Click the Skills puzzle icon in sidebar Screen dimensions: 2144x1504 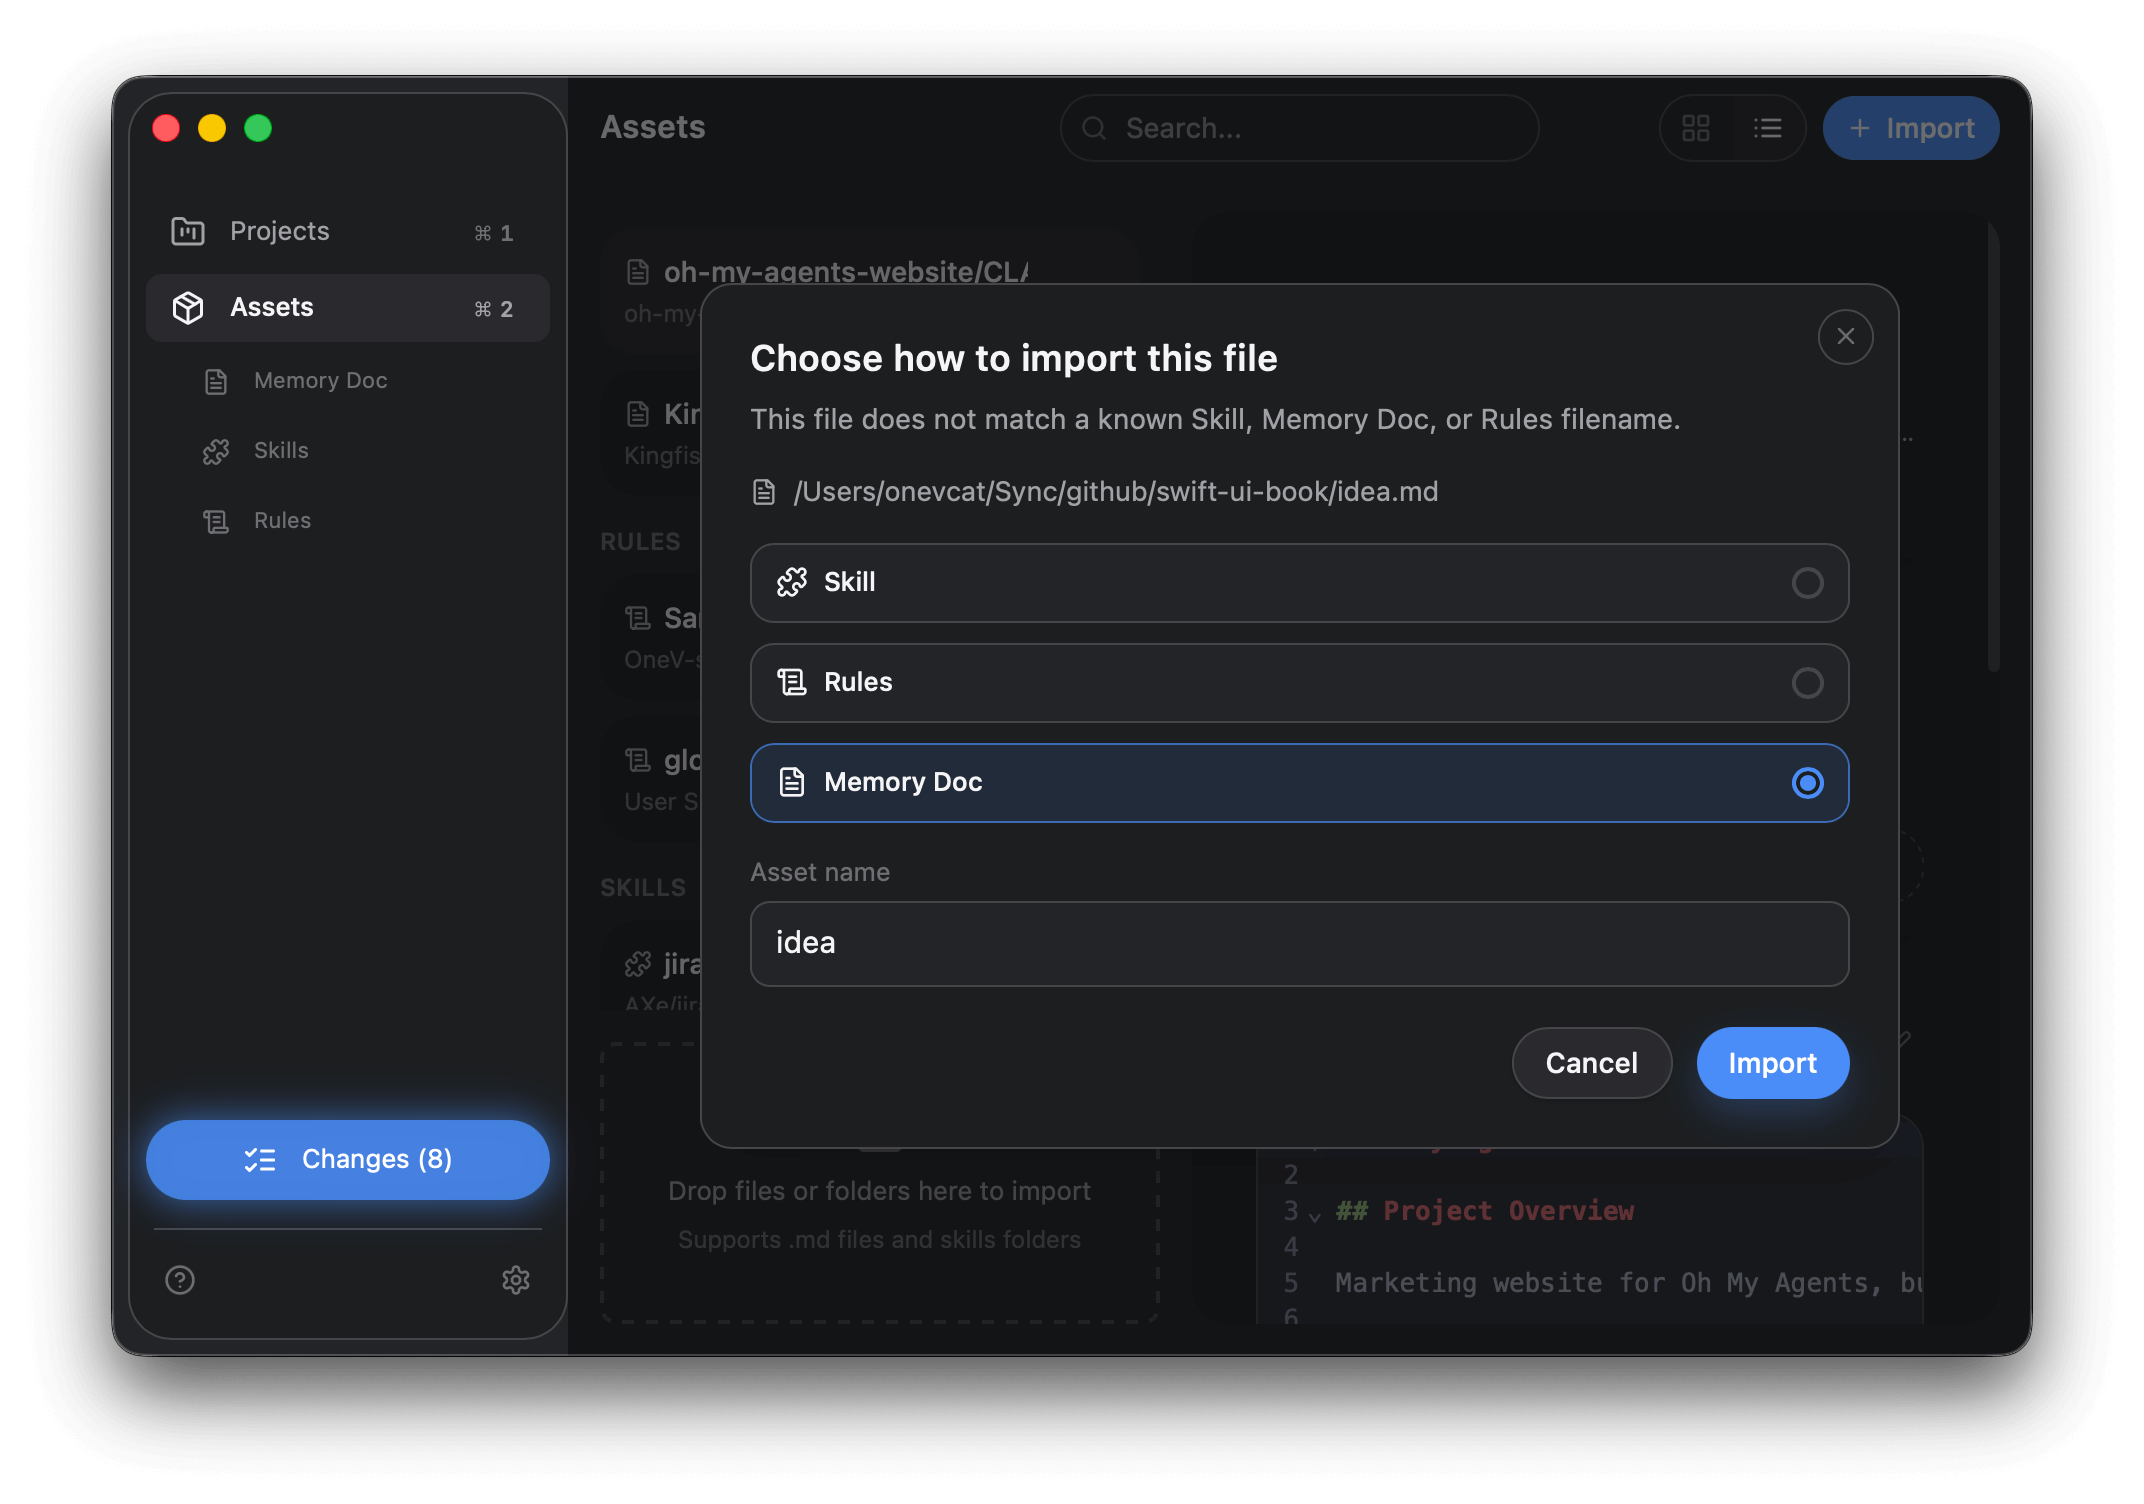point(215,451)
